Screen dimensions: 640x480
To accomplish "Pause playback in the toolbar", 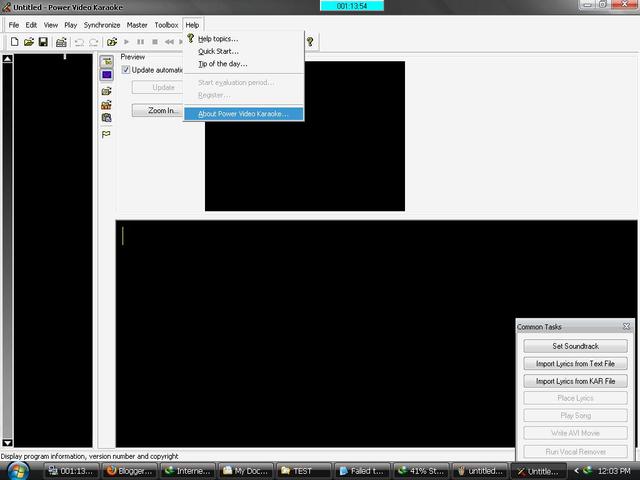I will click(x=140, y=42).
